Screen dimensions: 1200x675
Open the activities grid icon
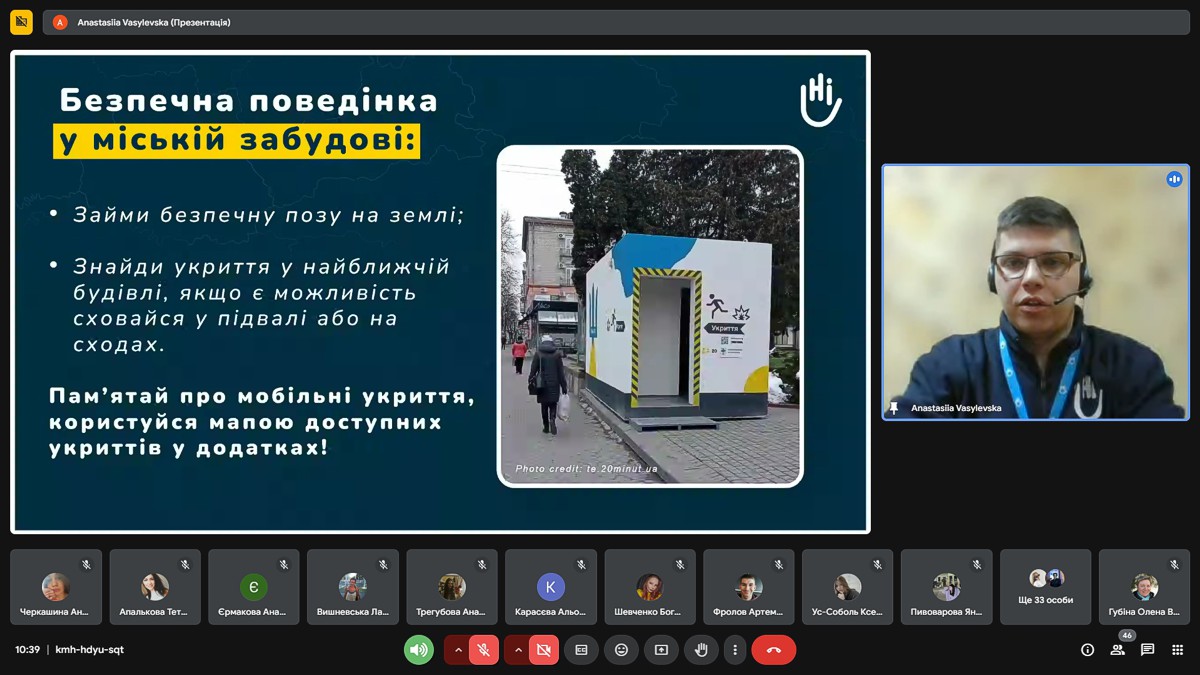pos(1178,650)
